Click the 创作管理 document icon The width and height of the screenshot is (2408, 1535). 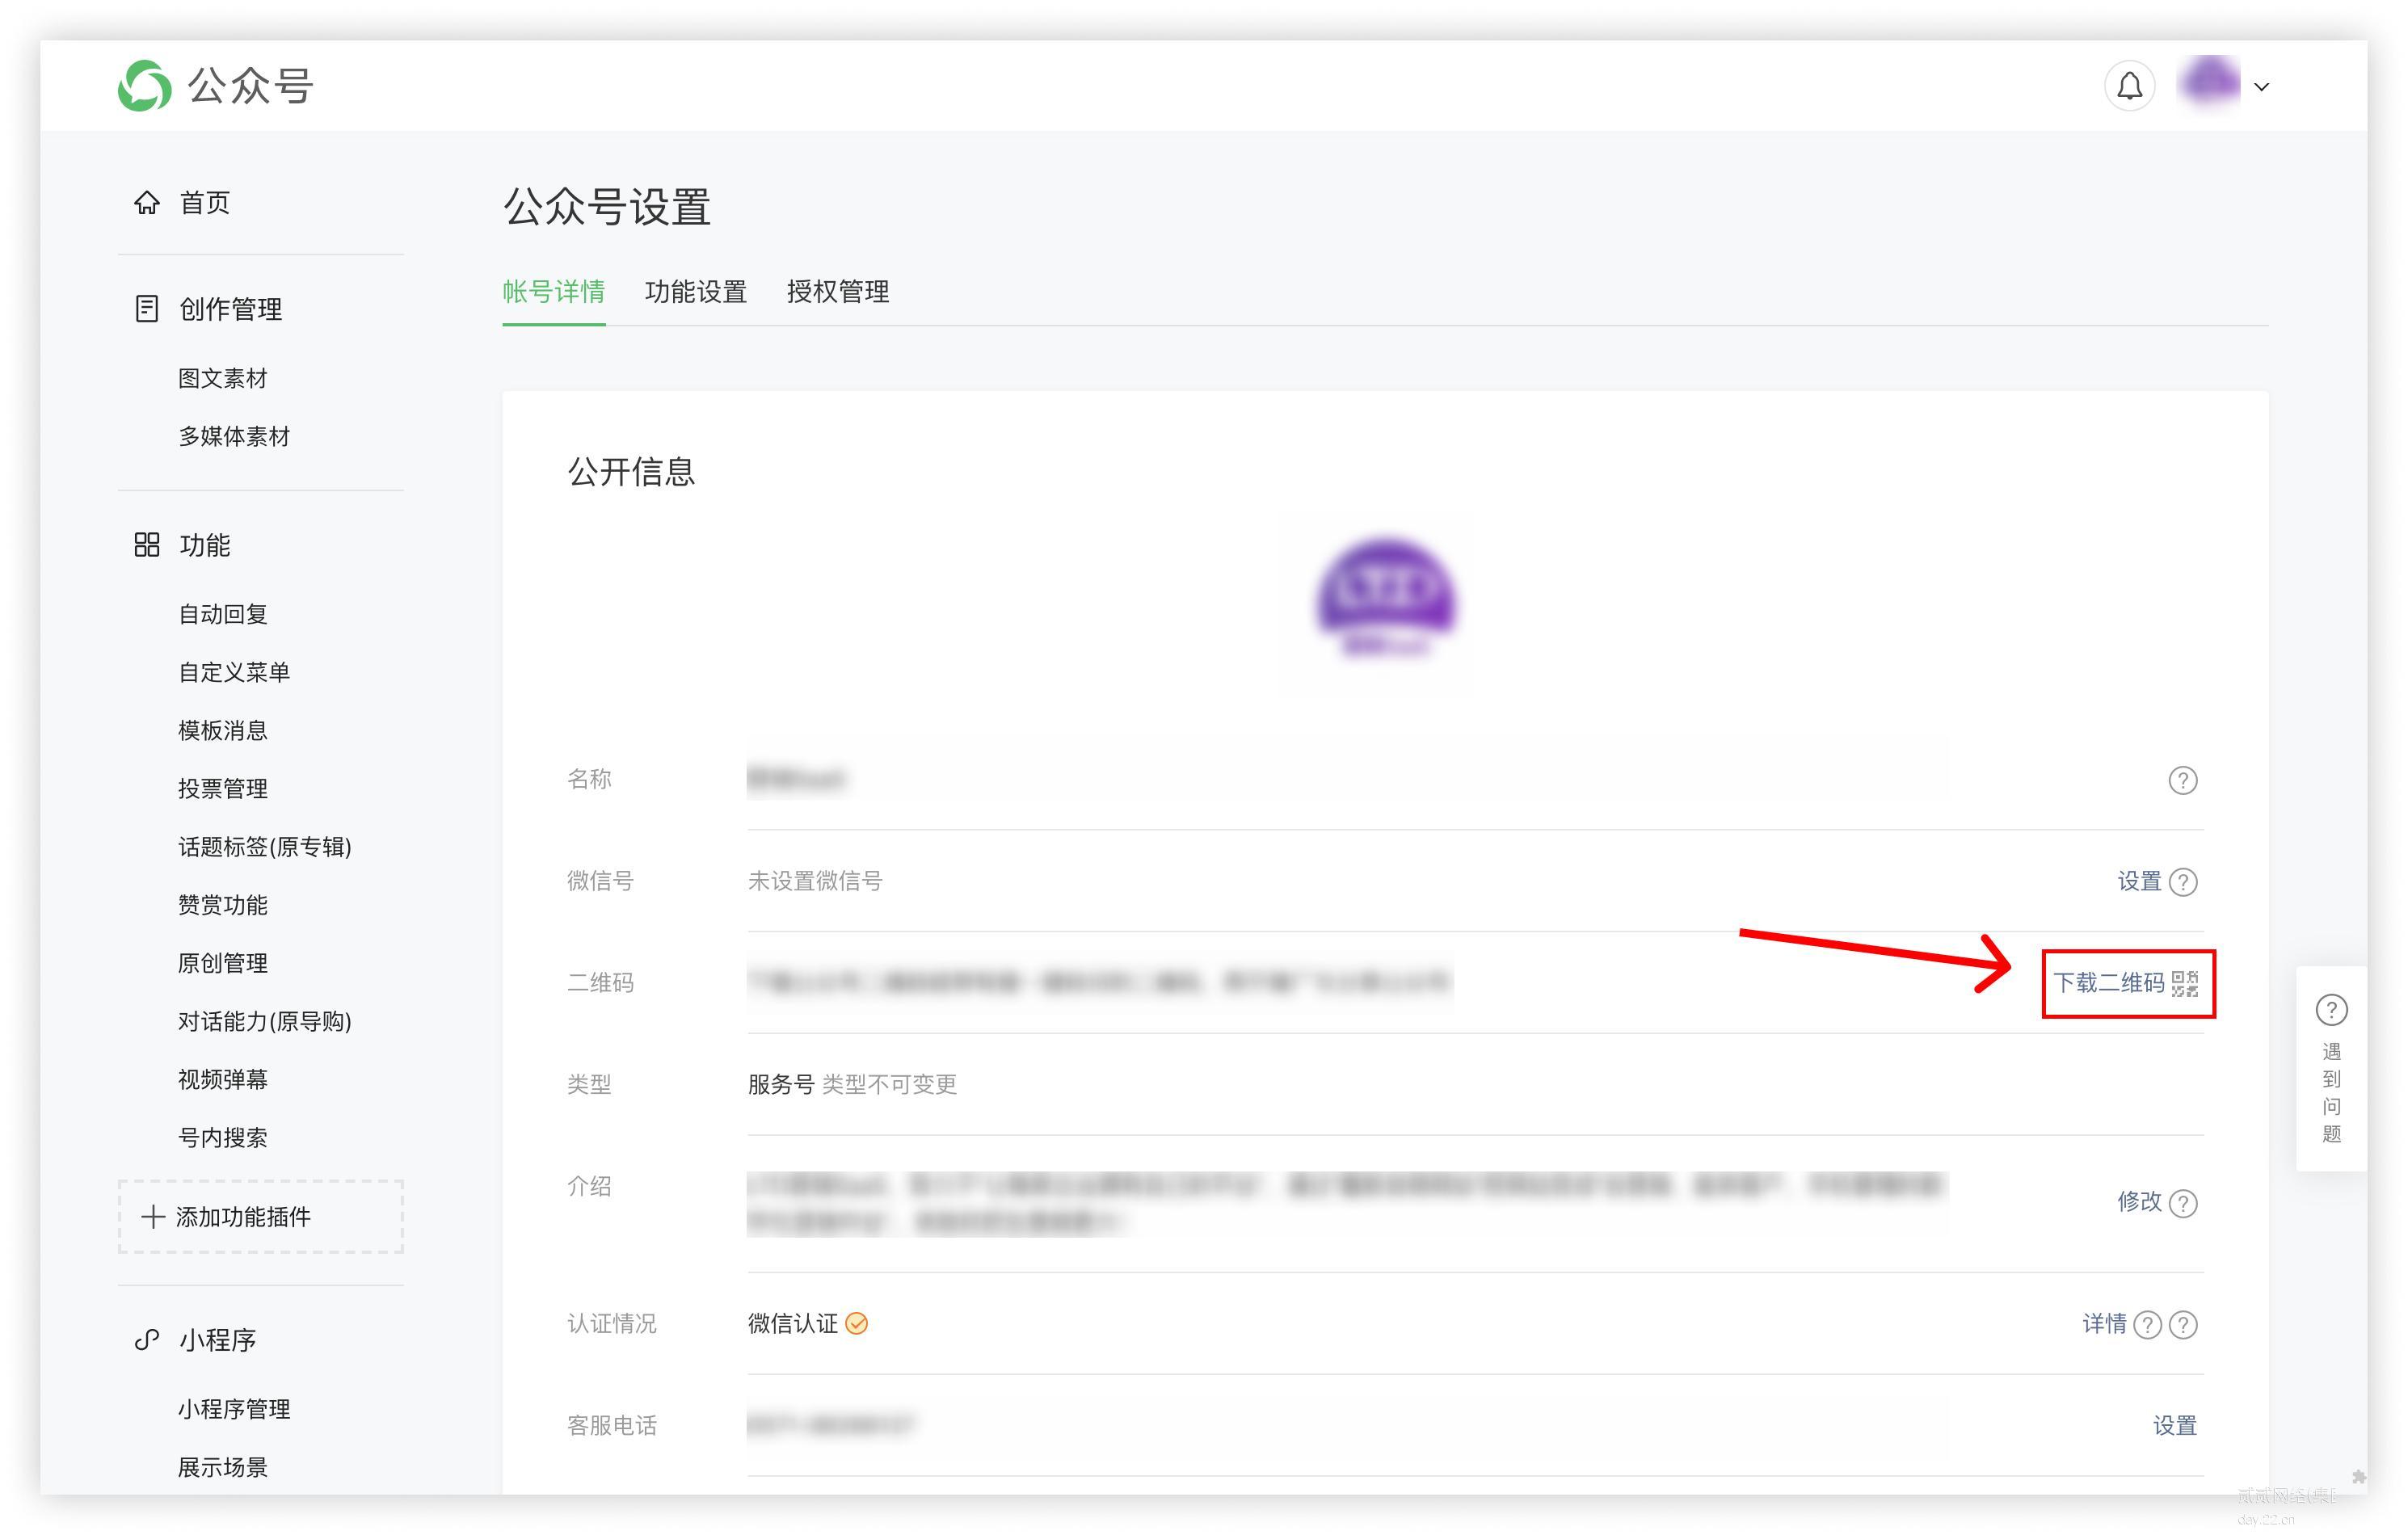click(x=147, y=309)
